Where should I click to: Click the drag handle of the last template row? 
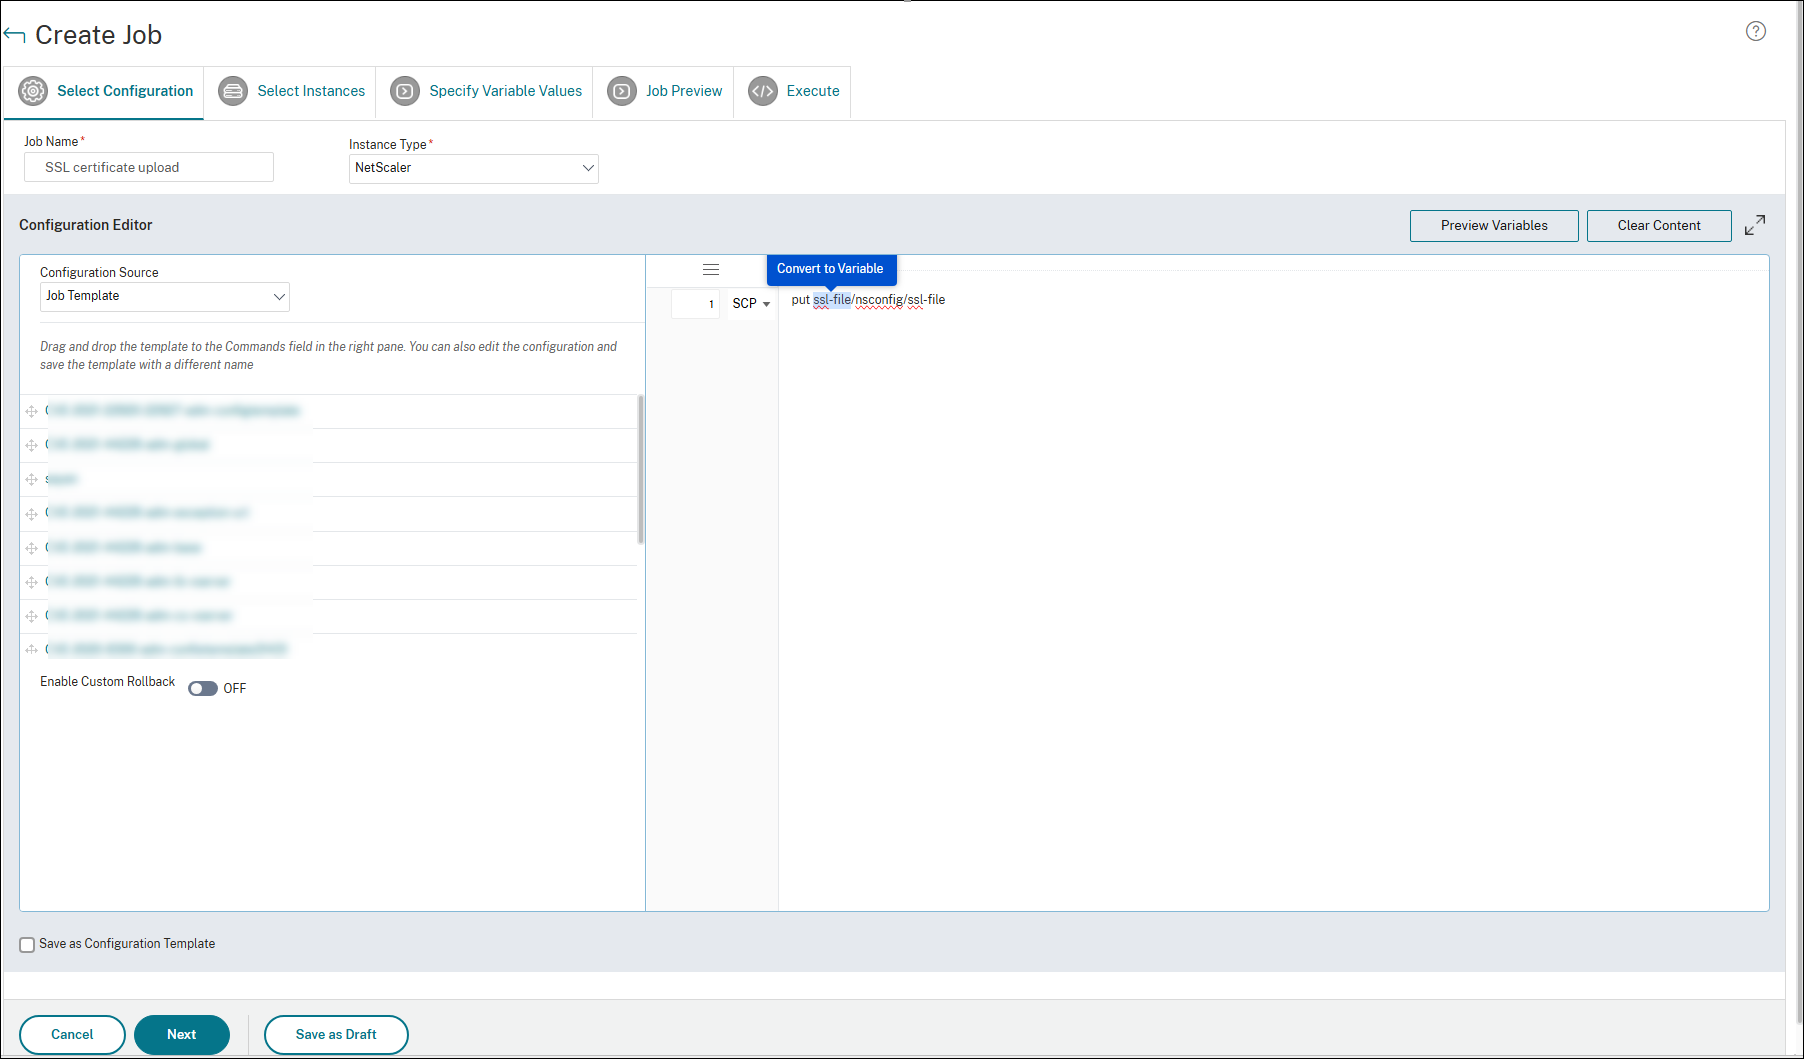32,649
